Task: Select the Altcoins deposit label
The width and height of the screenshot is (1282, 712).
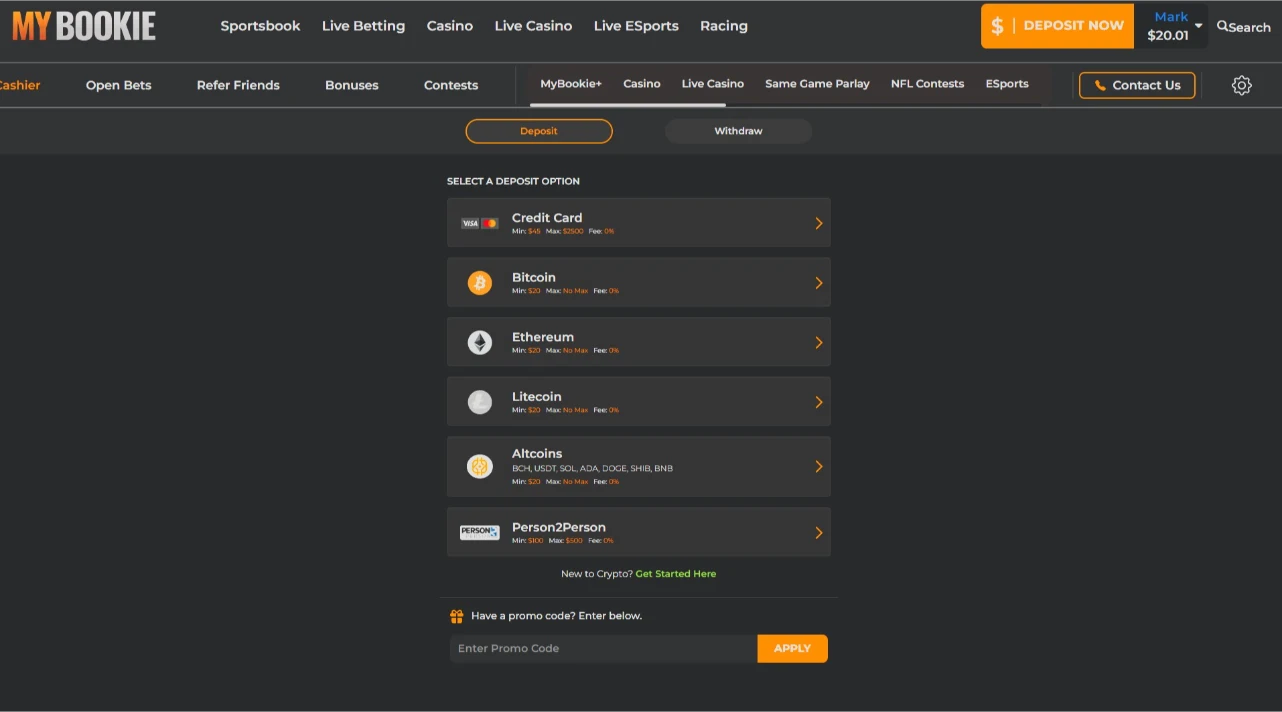Action: tap(537, 453)
